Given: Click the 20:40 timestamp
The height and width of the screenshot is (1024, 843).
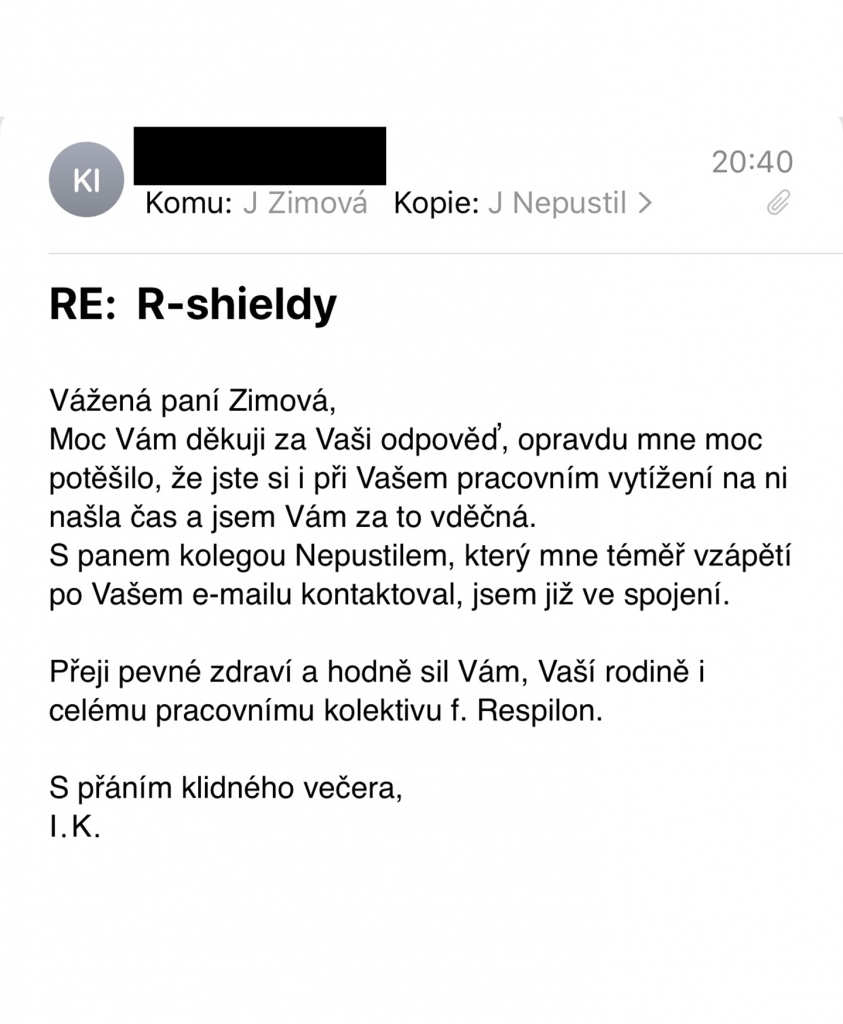Looking at the screenshot, I should pos(752,162).
